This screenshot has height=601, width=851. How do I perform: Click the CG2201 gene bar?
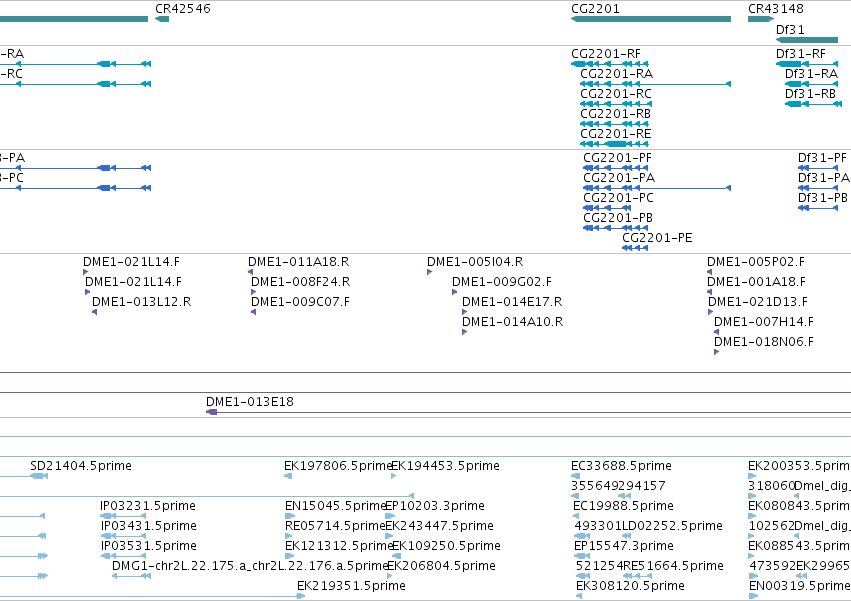click(651, 19)
